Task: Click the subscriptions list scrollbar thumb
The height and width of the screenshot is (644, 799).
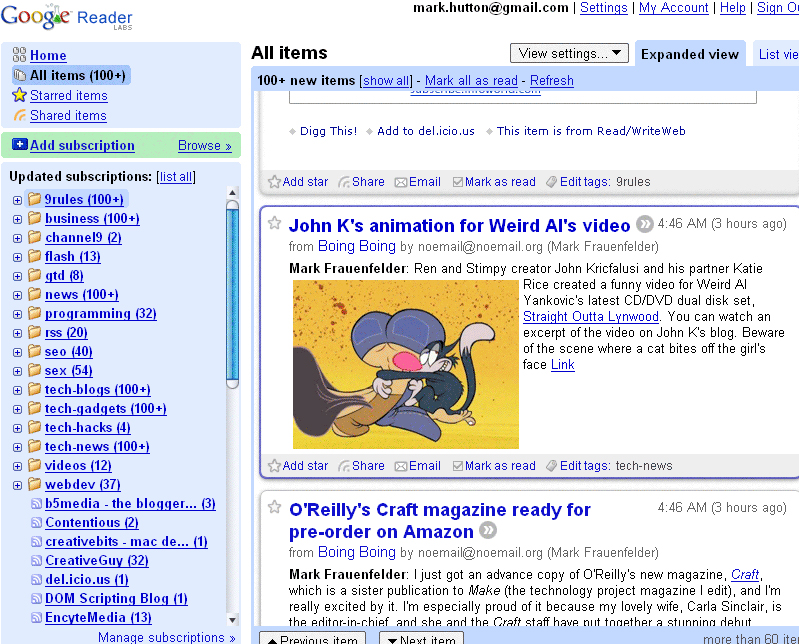Action: pos(232,294)
